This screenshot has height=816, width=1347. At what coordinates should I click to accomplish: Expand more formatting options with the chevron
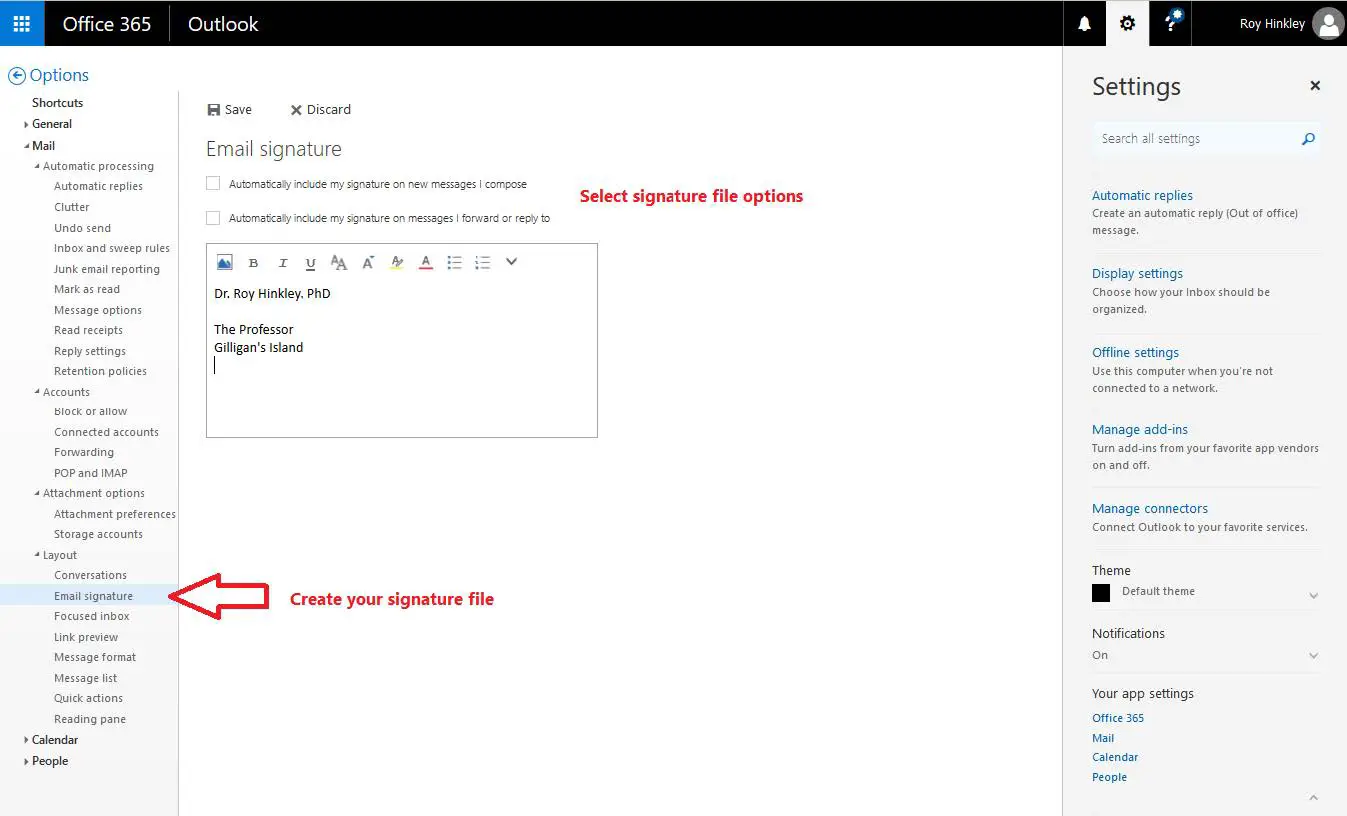[511, 261]
